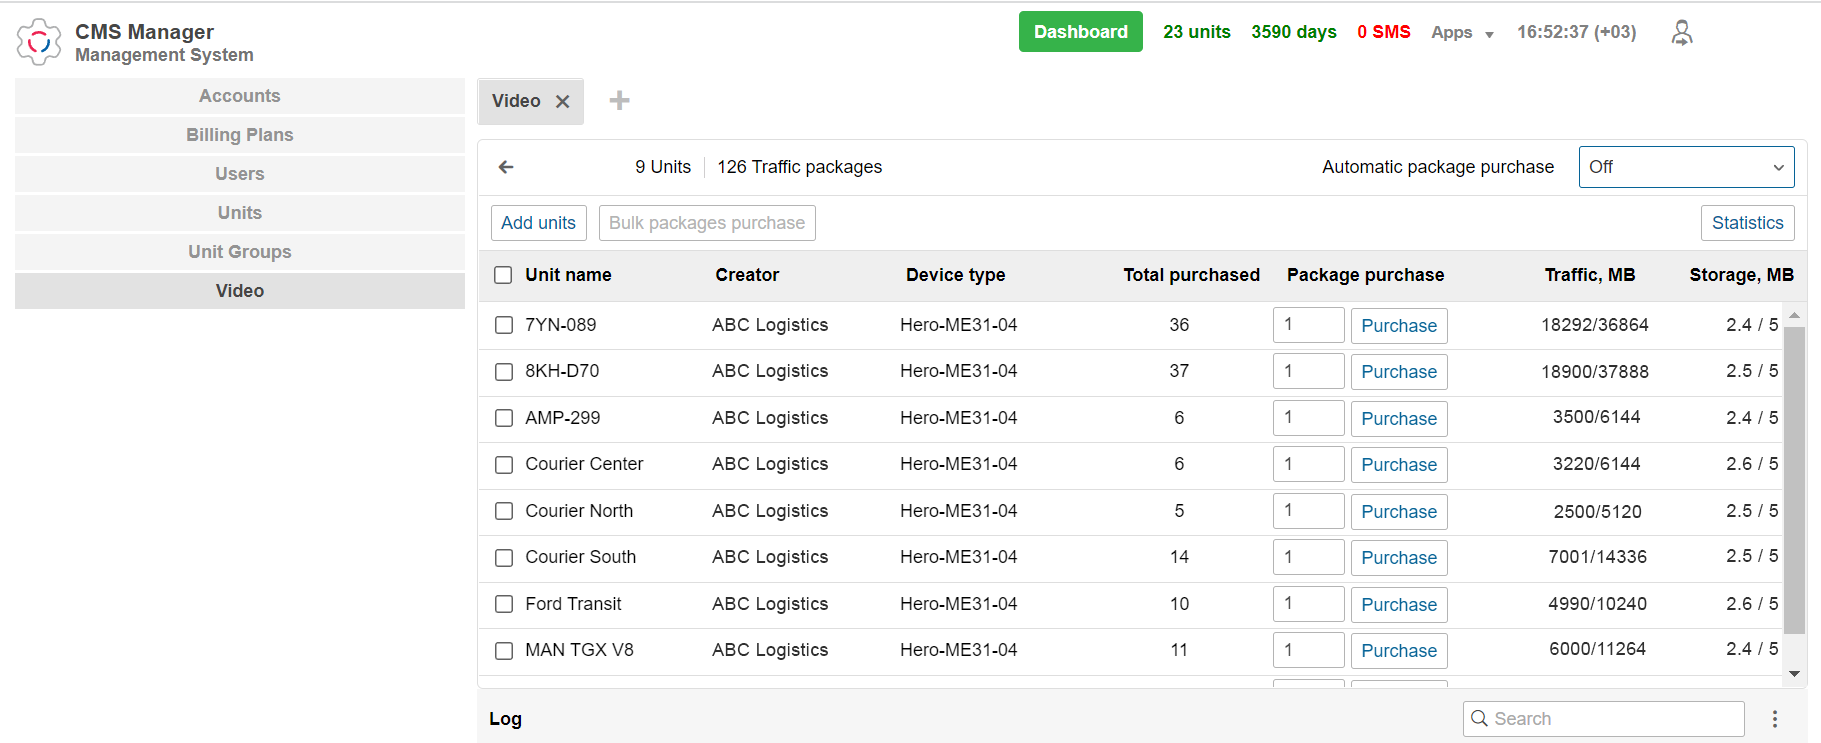Toggle the select-all units checkbox
Image resolution: width=1821 pixels, height=743 pixels.
click(x=503, y=275)
